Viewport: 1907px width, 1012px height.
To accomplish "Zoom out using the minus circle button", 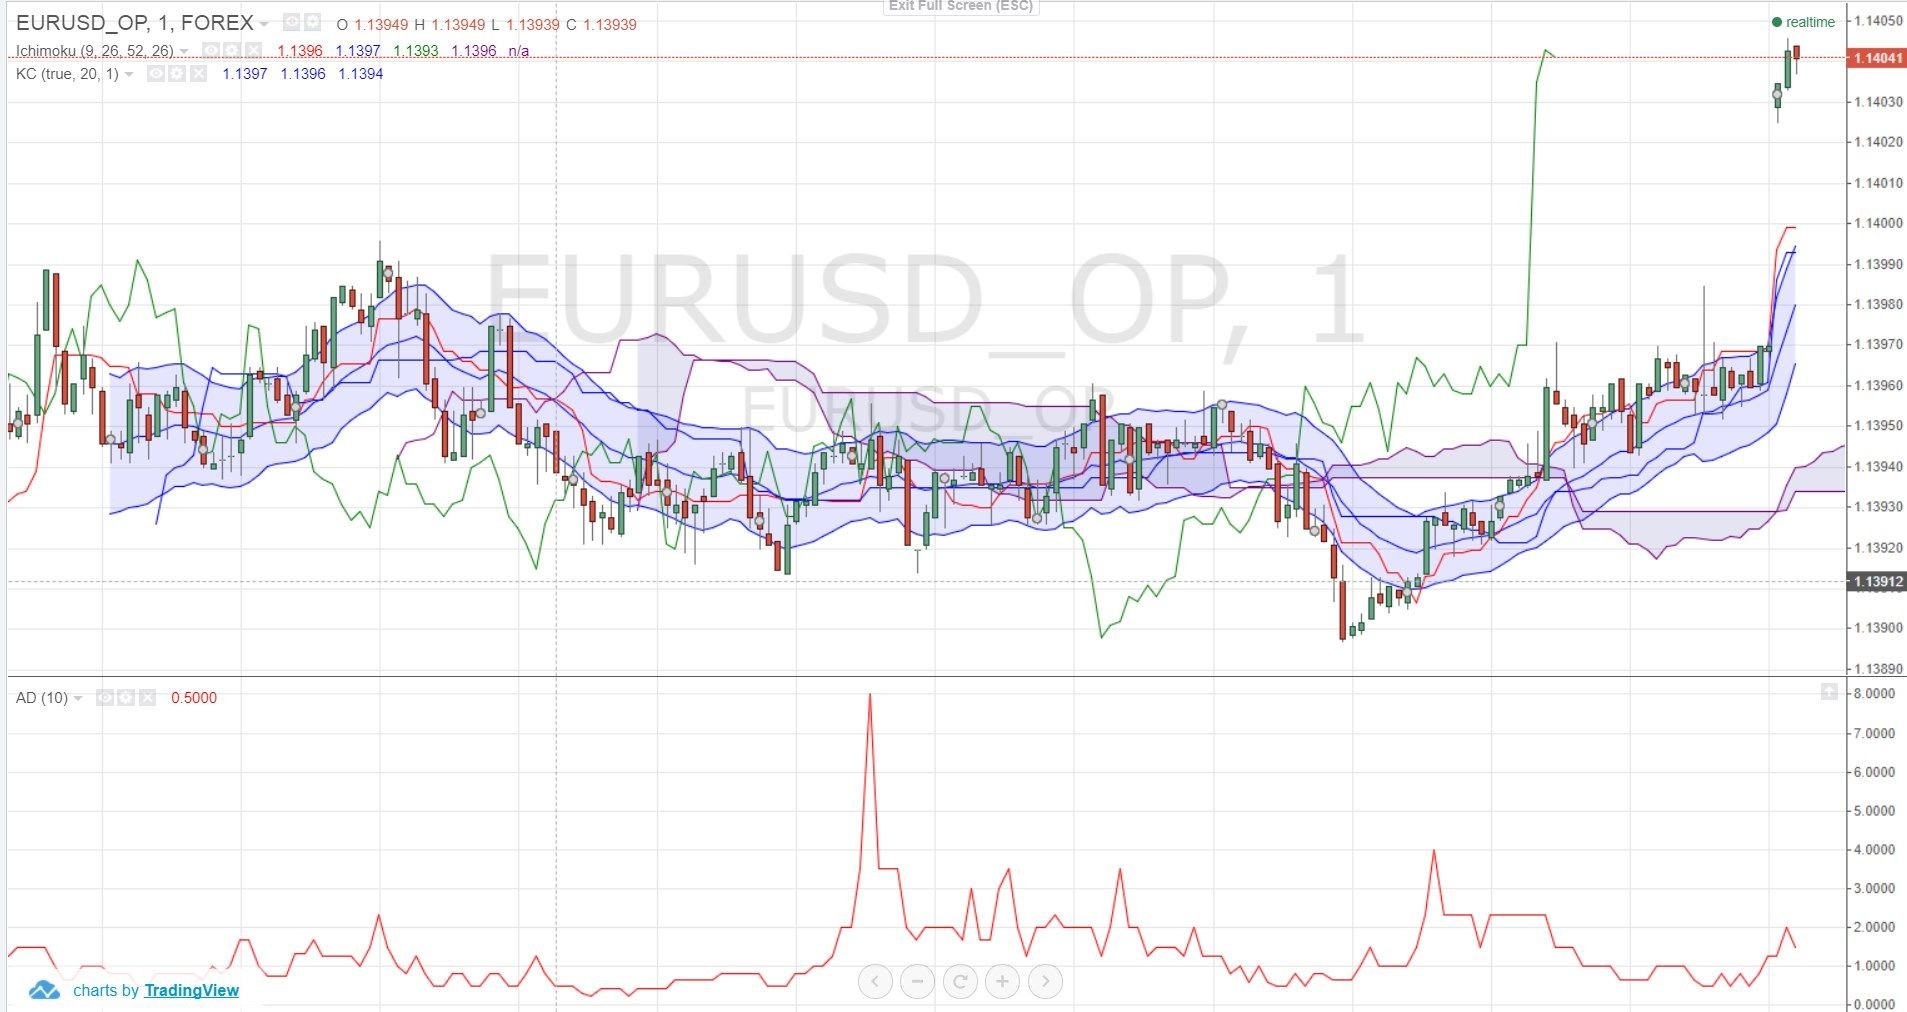I will [x=917, y=981].
